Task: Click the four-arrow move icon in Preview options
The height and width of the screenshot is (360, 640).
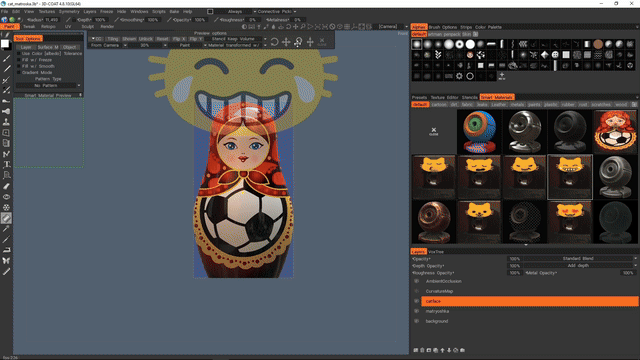Action: 286,42
